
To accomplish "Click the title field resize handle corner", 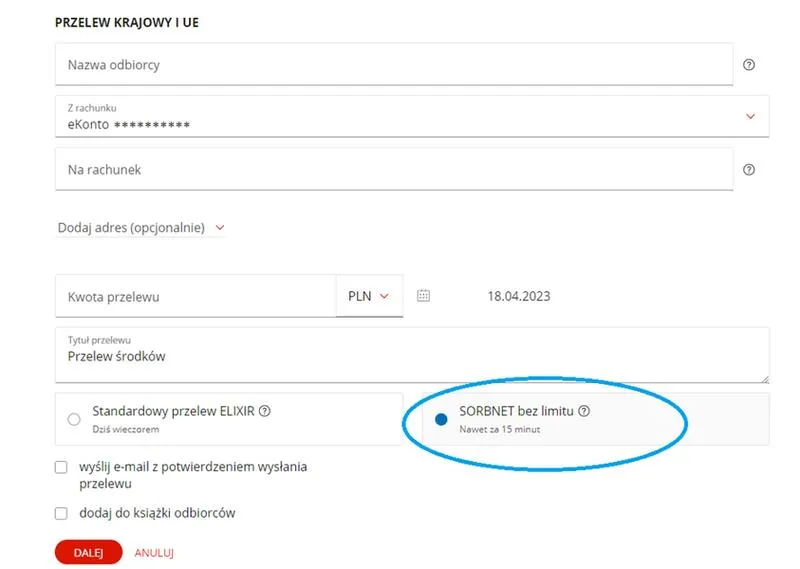I will tap(765, 379).
